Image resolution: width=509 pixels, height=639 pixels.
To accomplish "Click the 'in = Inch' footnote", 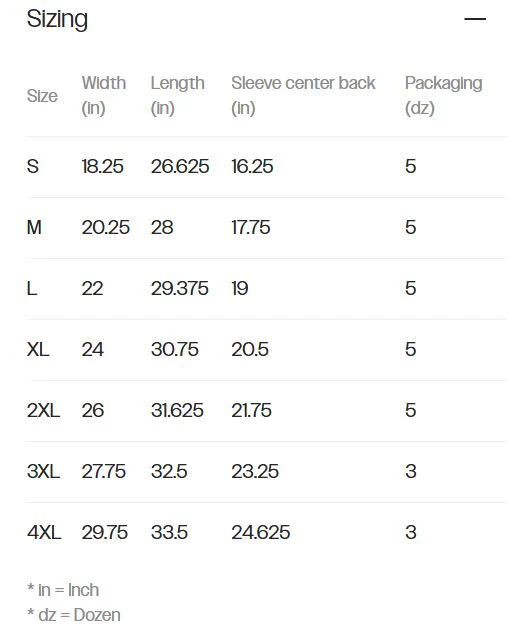I will coord(63,590).
